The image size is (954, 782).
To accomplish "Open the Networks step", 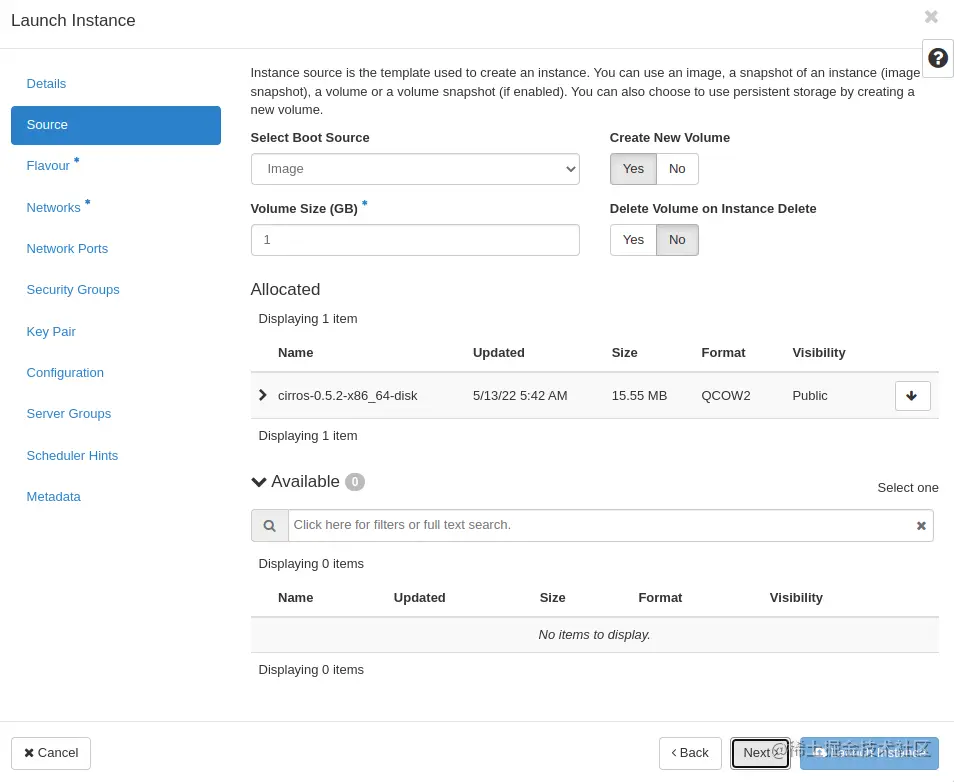I will [x=53, y=207].
